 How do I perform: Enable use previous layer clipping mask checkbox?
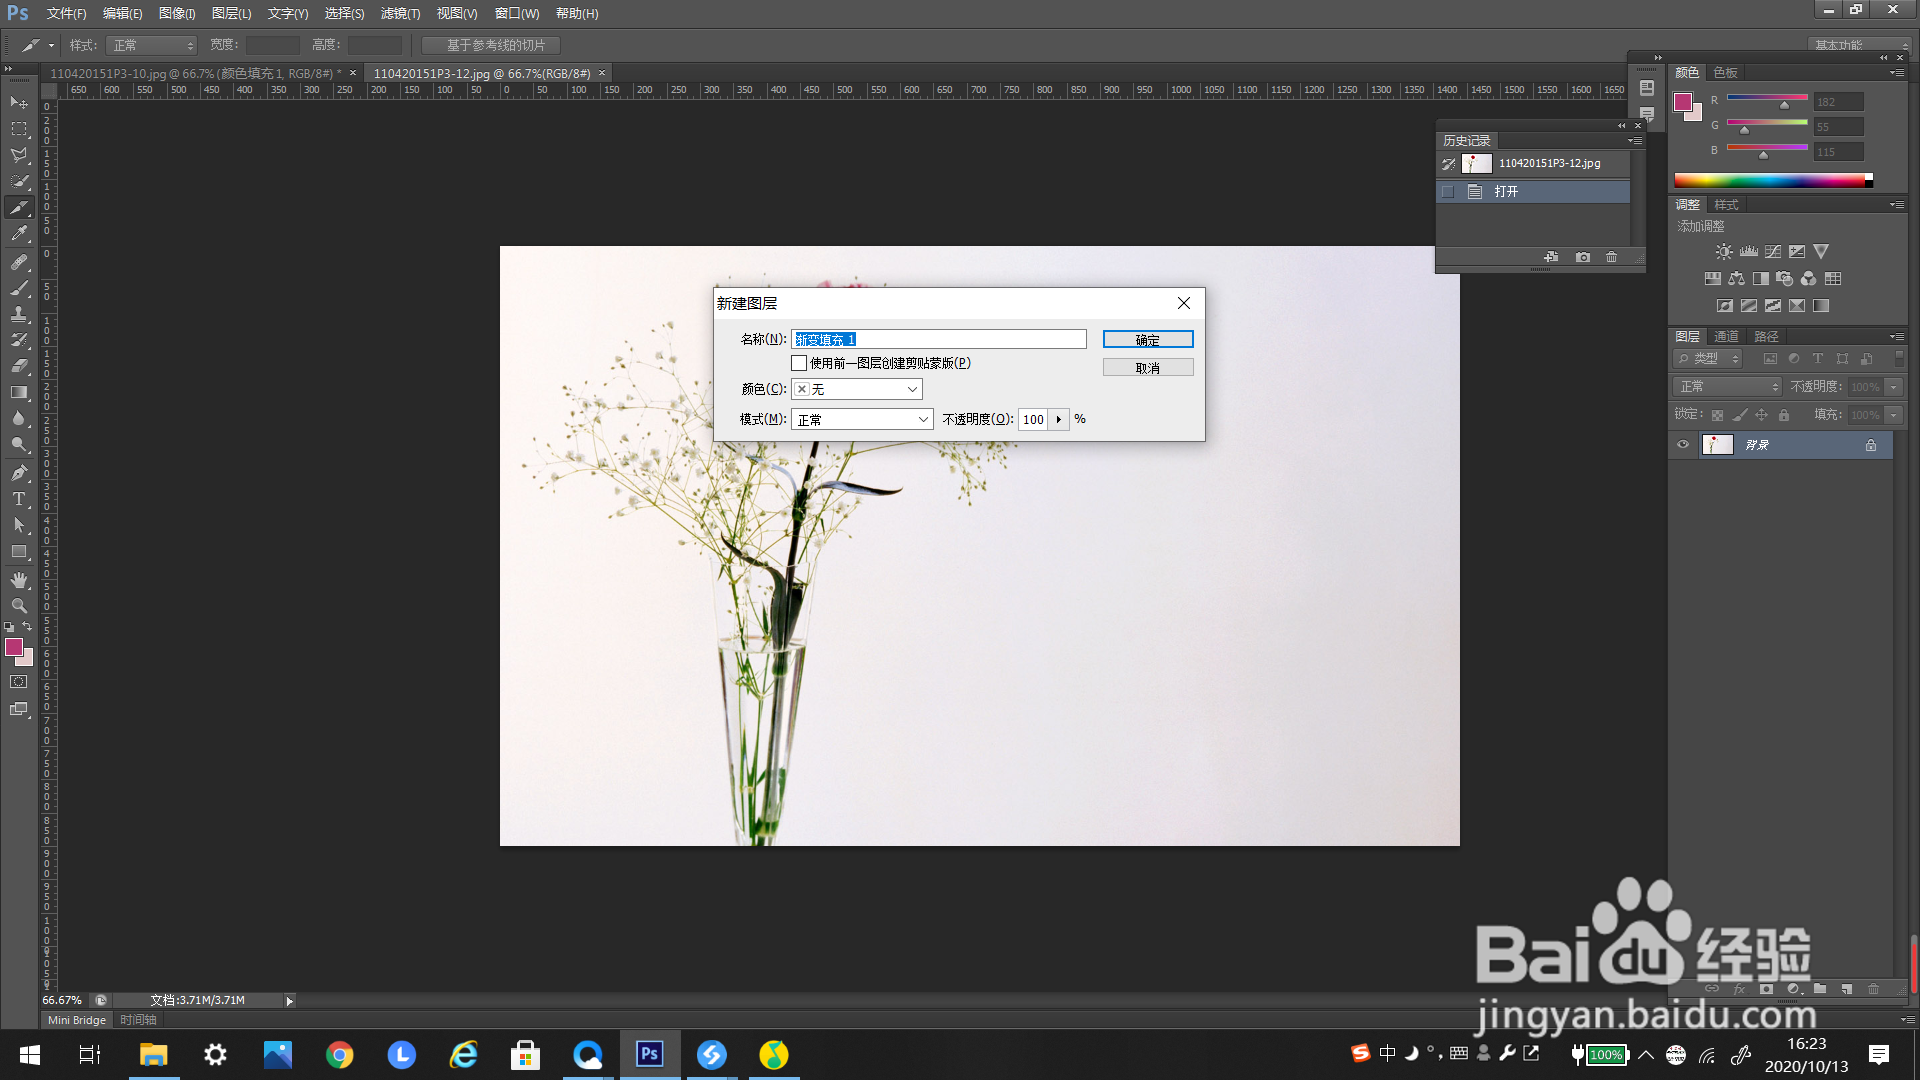click(799, 363)
